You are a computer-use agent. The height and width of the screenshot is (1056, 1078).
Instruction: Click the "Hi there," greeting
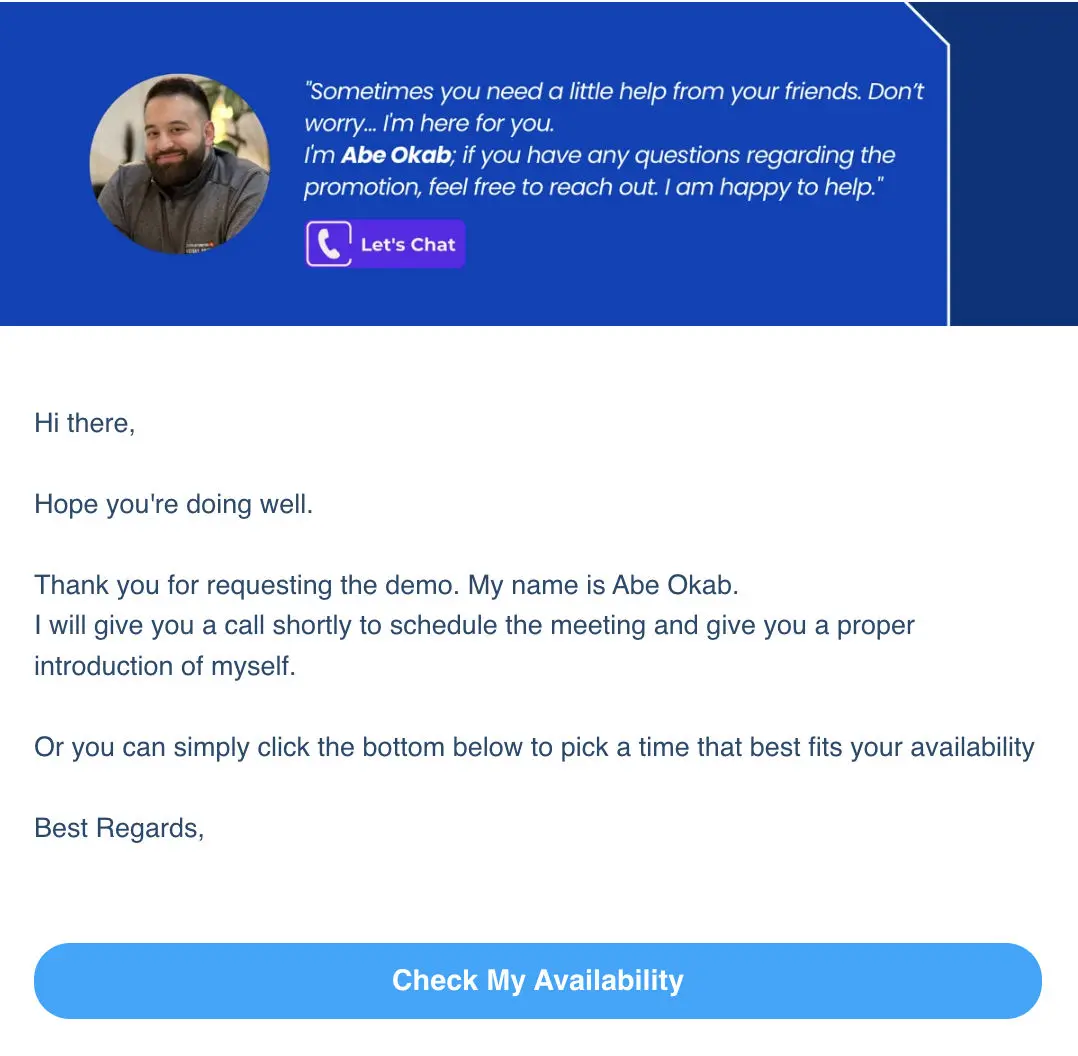[84, 423]
